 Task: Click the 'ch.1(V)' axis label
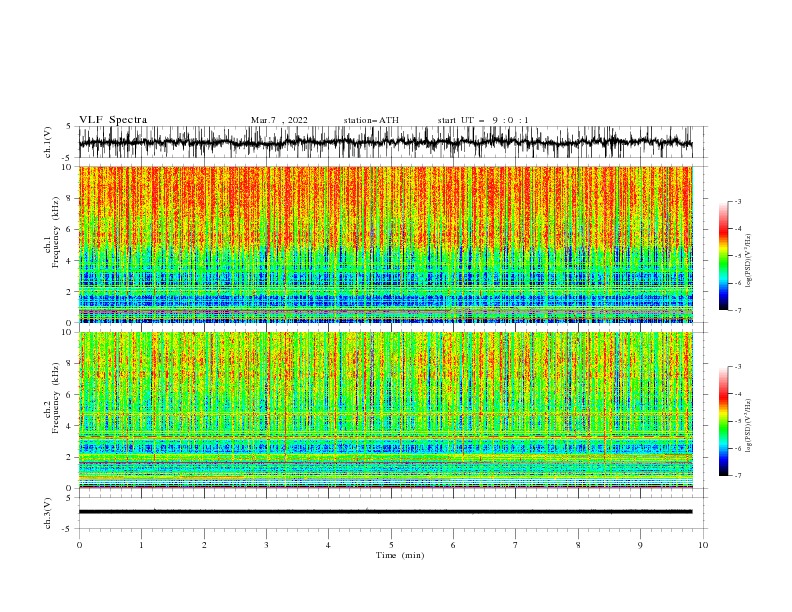[x=48, y=142]
